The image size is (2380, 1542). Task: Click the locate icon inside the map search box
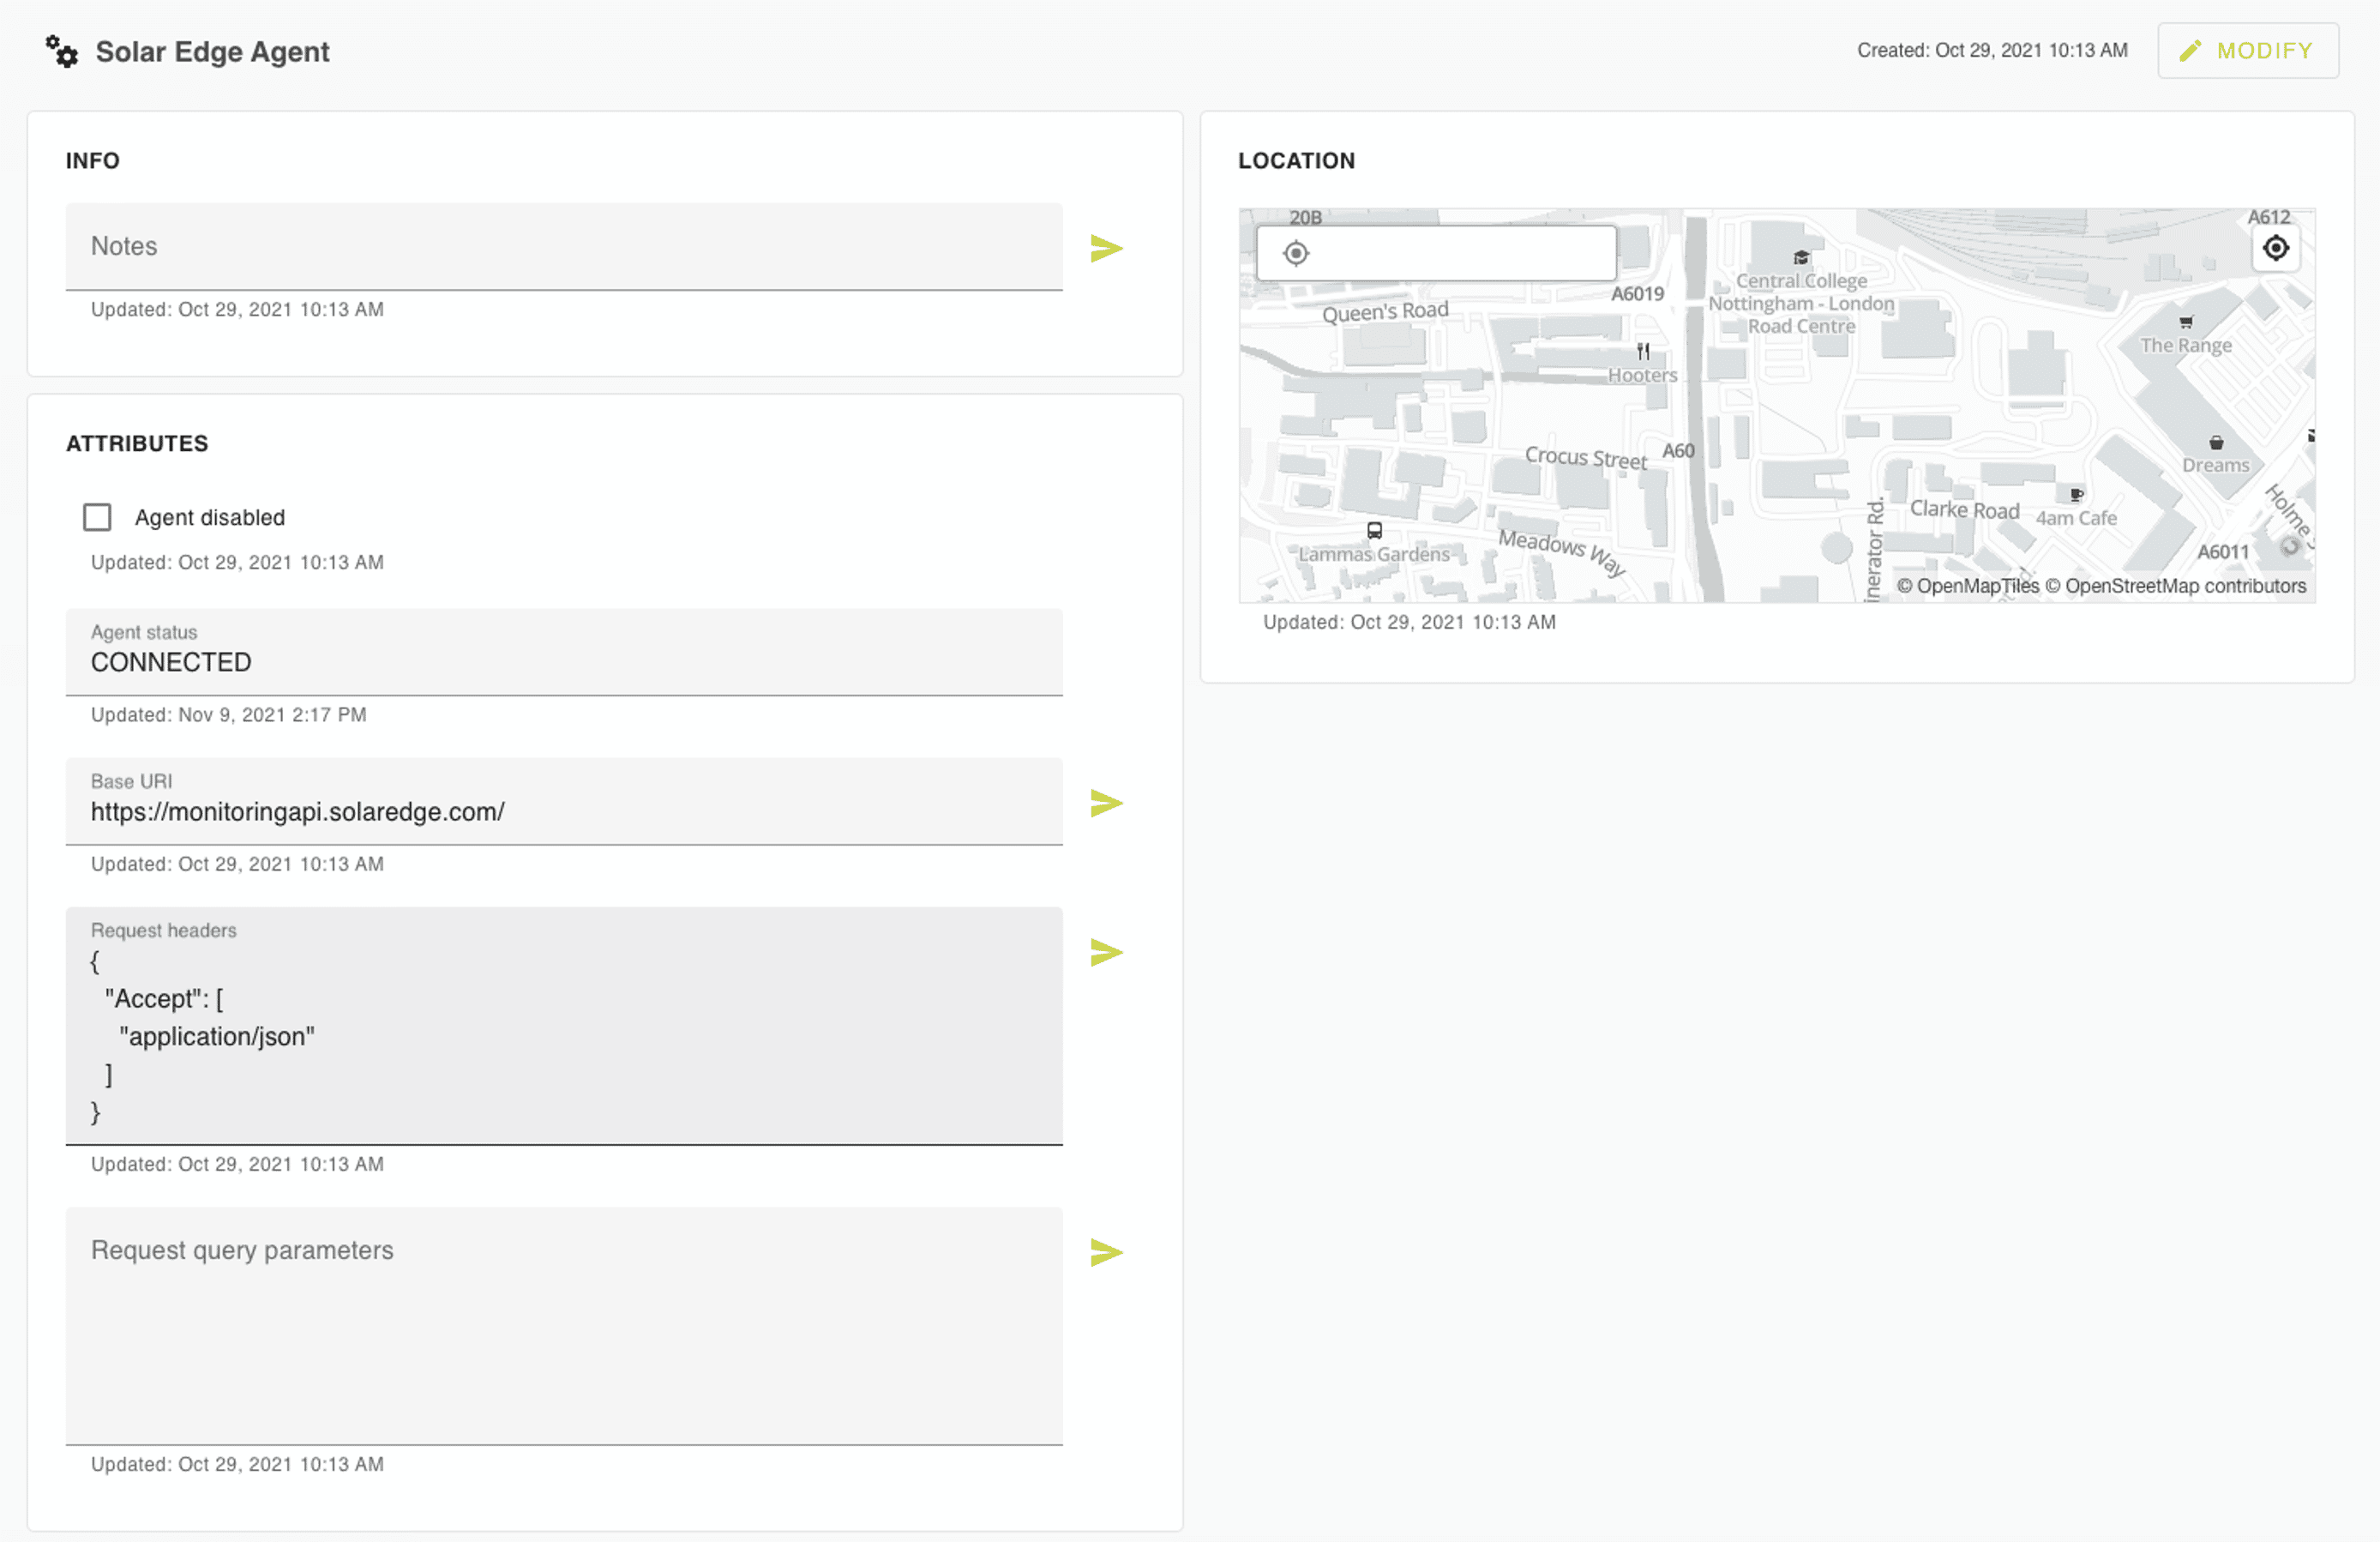point(1297,253)
